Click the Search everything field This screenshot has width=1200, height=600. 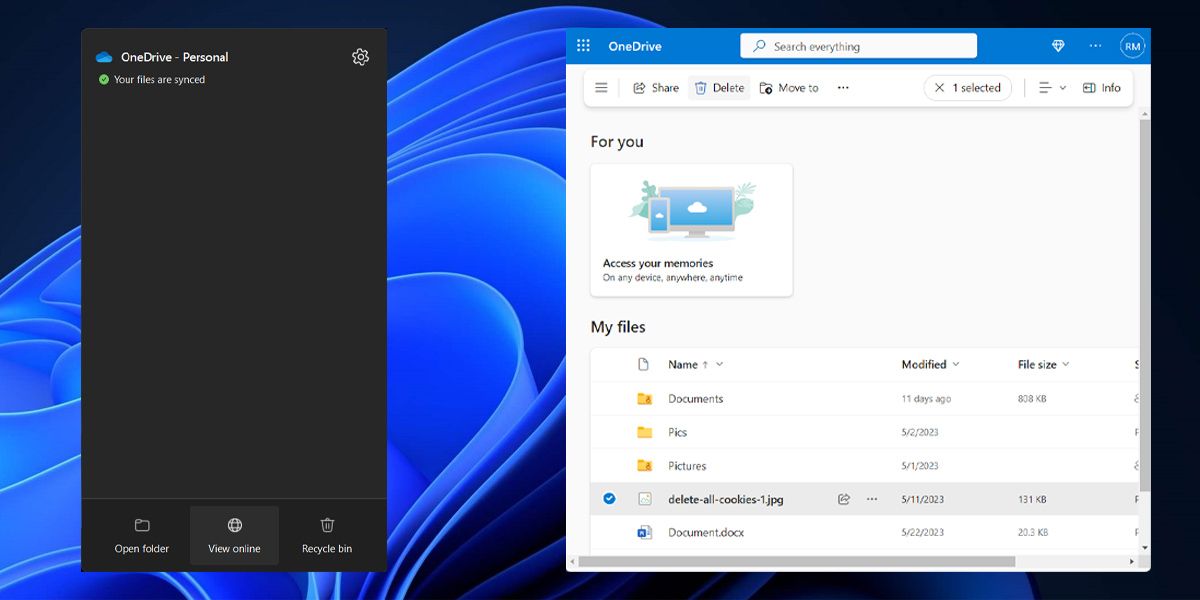pos(858,46)
